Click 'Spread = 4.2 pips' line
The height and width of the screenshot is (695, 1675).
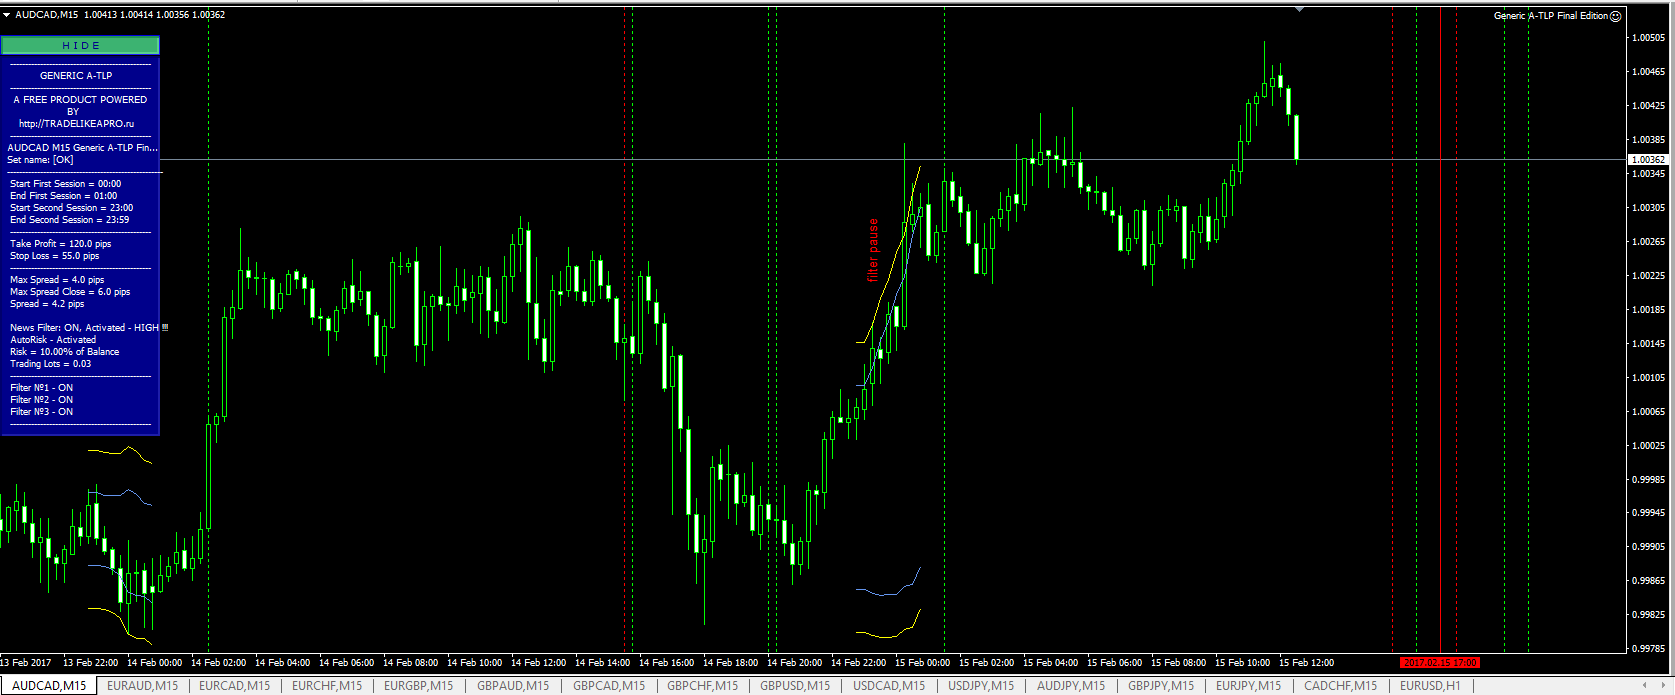click(47, 304)
